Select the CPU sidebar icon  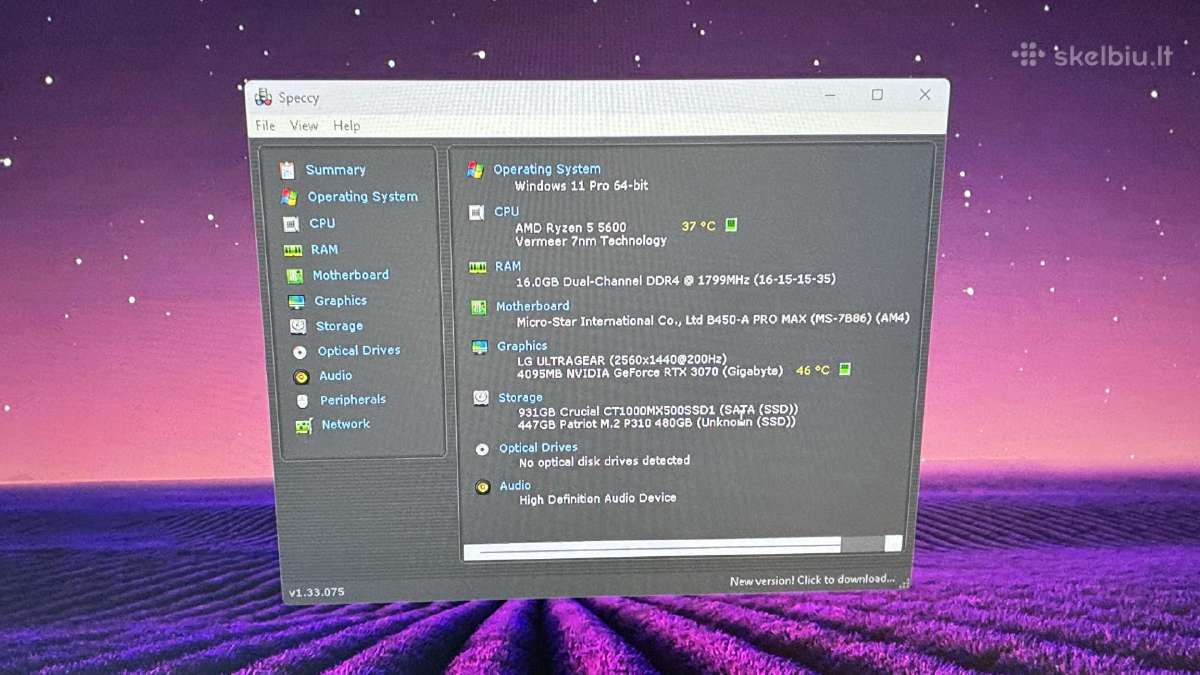tap(291, 224)
